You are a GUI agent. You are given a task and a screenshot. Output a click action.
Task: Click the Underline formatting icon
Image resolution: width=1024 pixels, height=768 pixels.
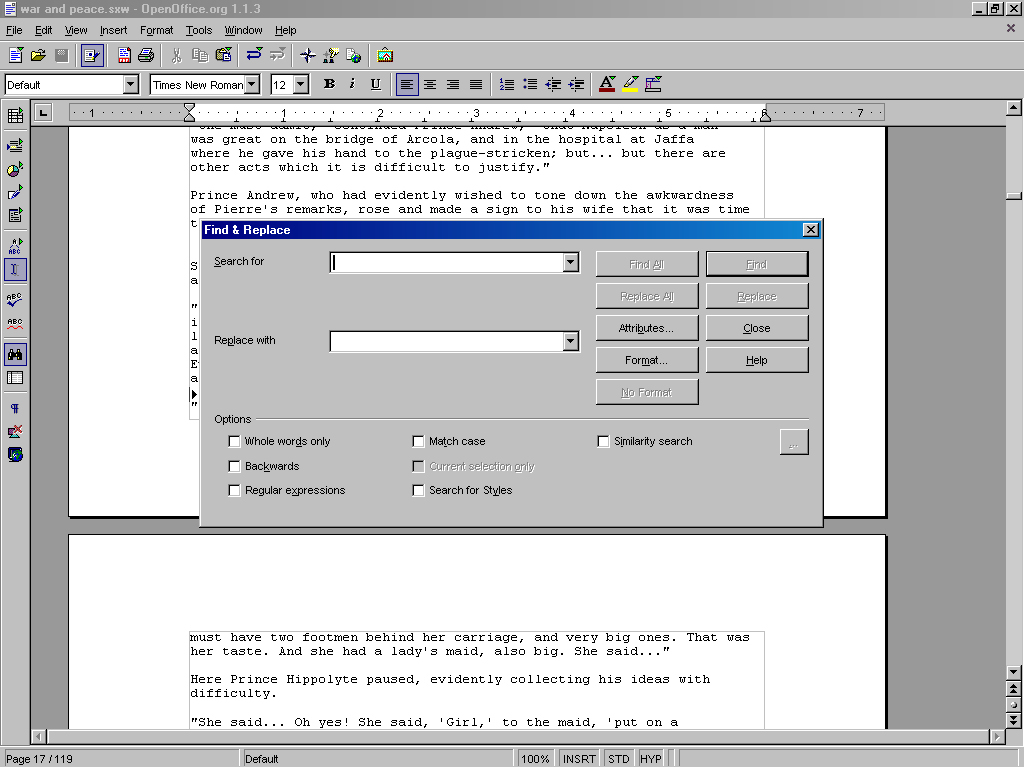[375, 85]
